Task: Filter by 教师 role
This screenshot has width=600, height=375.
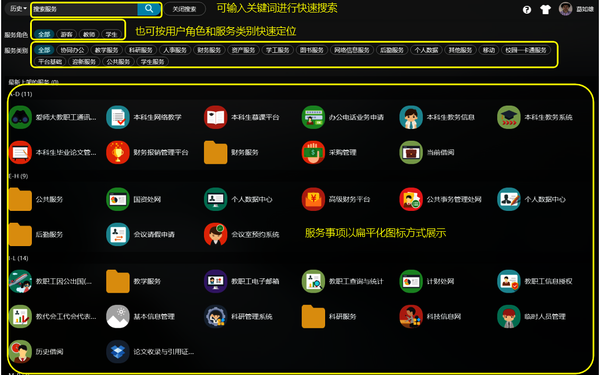Action: point(89,34)
